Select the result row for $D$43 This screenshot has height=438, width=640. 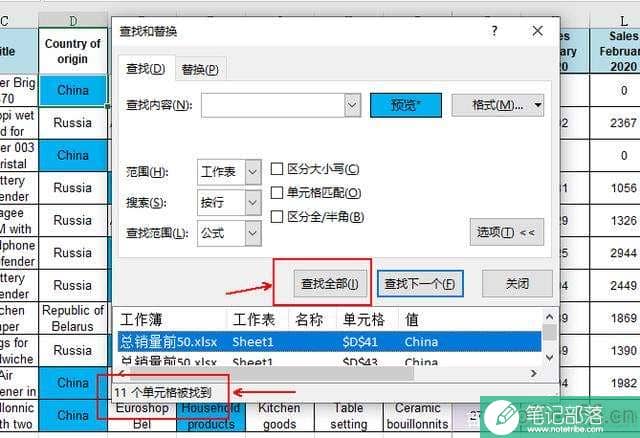click(x=329, y=360)
